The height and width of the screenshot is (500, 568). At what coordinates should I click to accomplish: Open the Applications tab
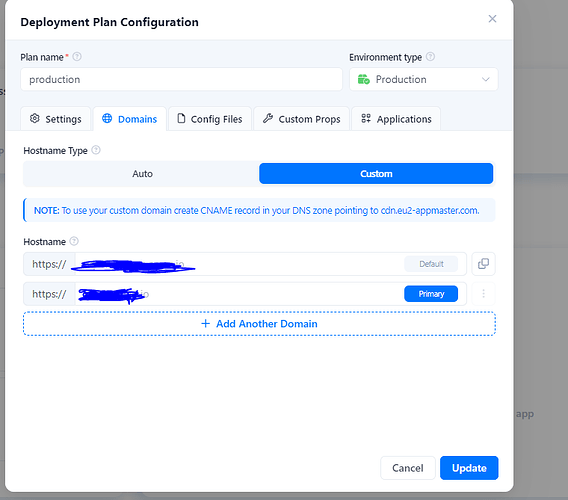[x=396, y=119]
